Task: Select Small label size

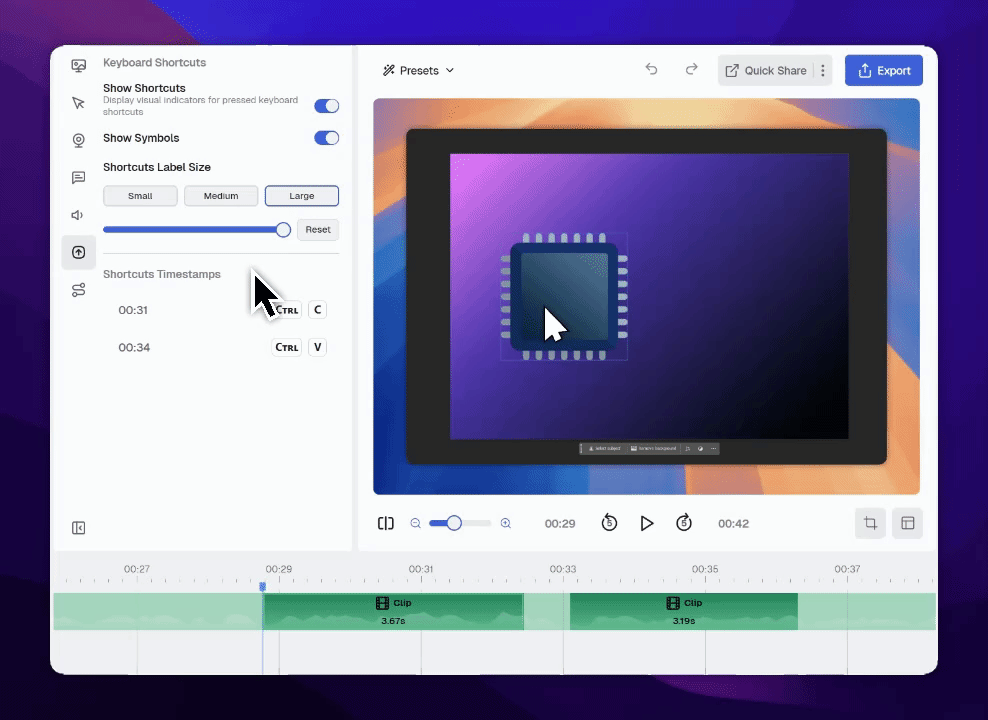Action: (140, 196)
